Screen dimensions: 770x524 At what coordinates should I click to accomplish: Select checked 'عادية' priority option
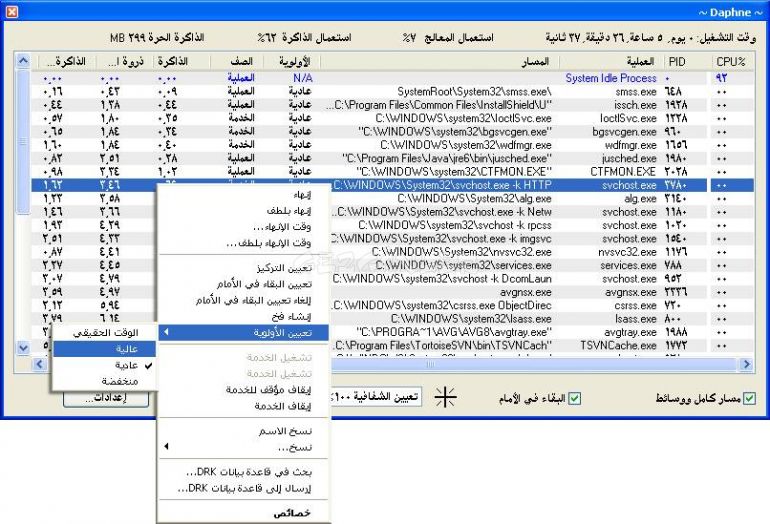tap(105, 365)
